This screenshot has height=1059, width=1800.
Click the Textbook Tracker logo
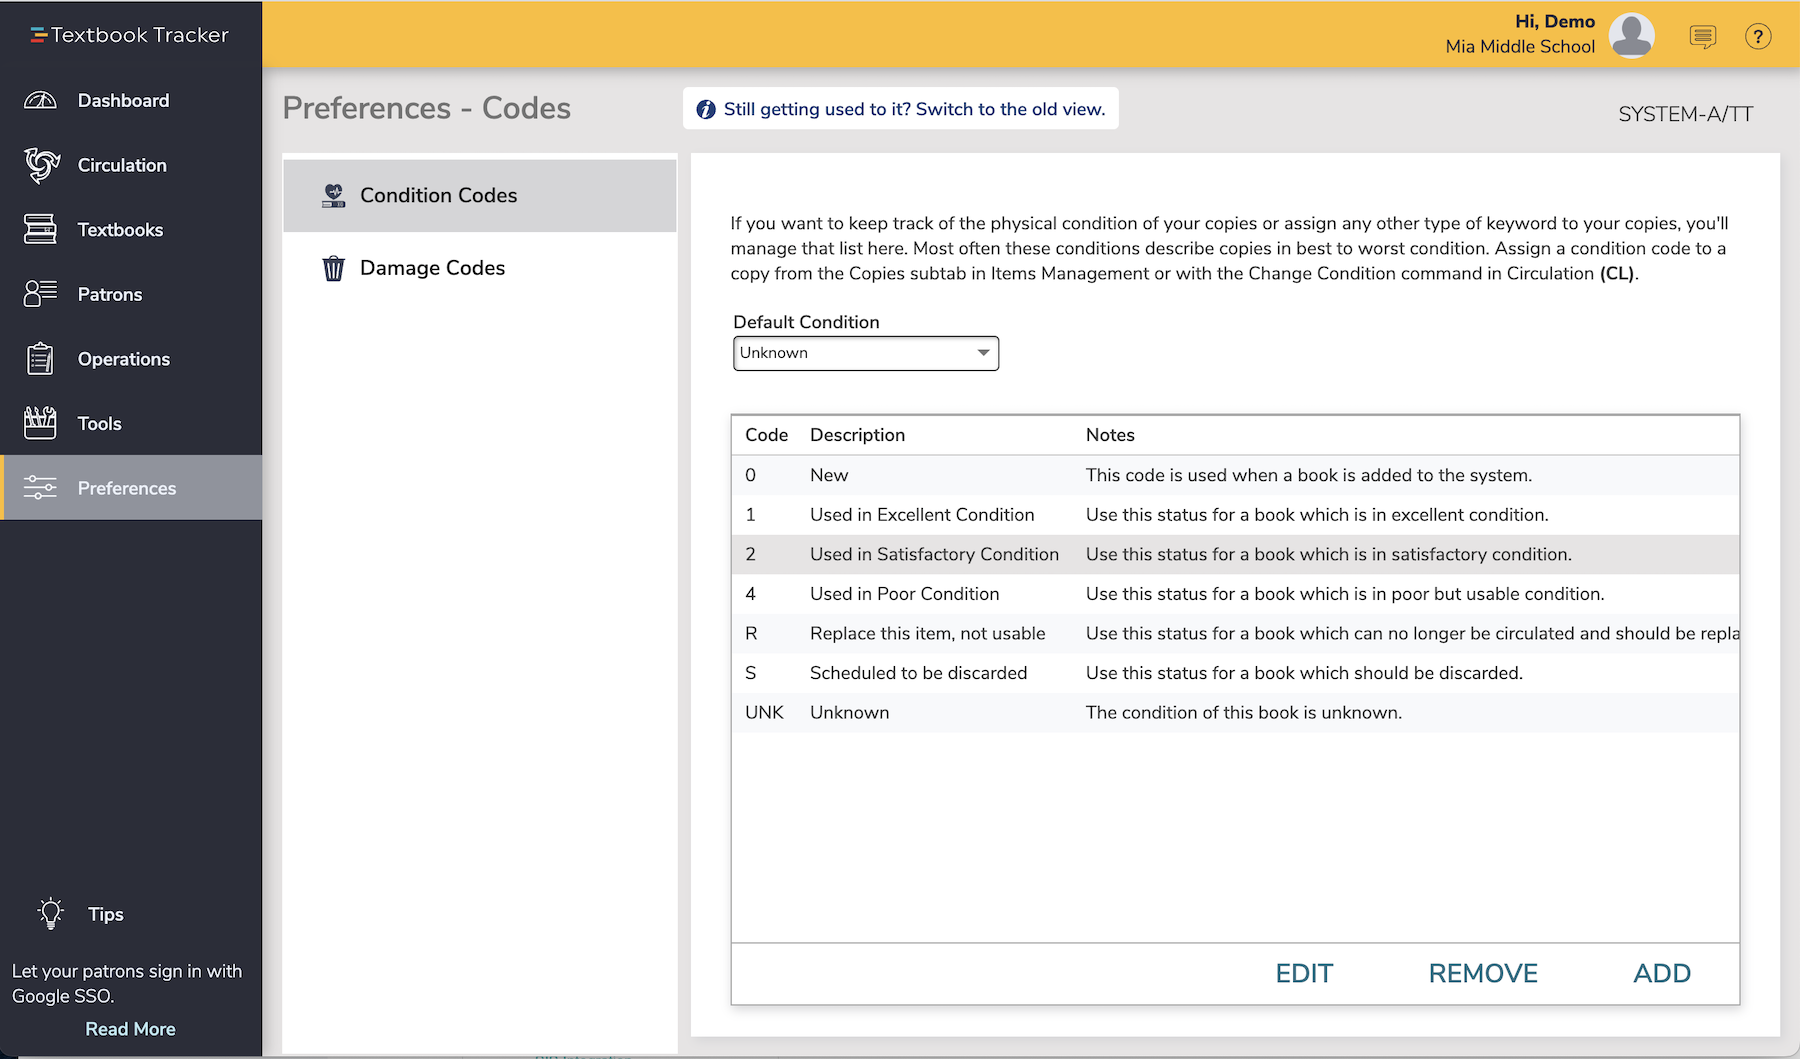pos(130,35)
